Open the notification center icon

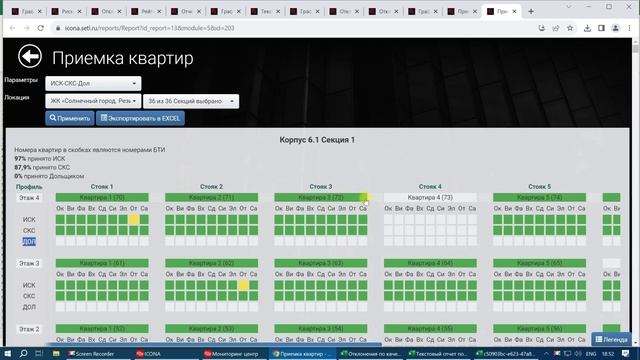coord(625,353)
